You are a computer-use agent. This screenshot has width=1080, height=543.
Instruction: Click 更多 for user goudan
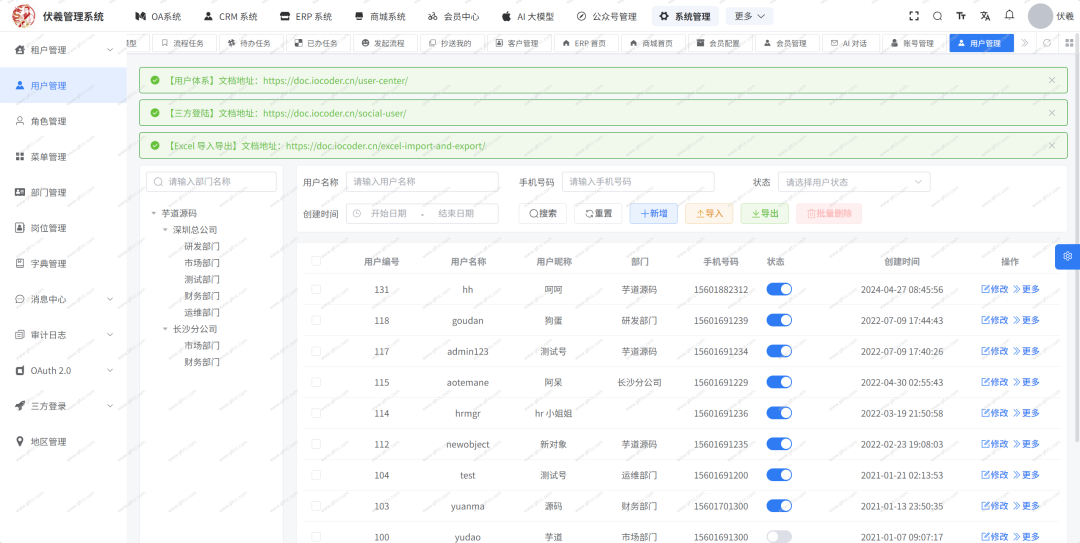pos(1026,320)
